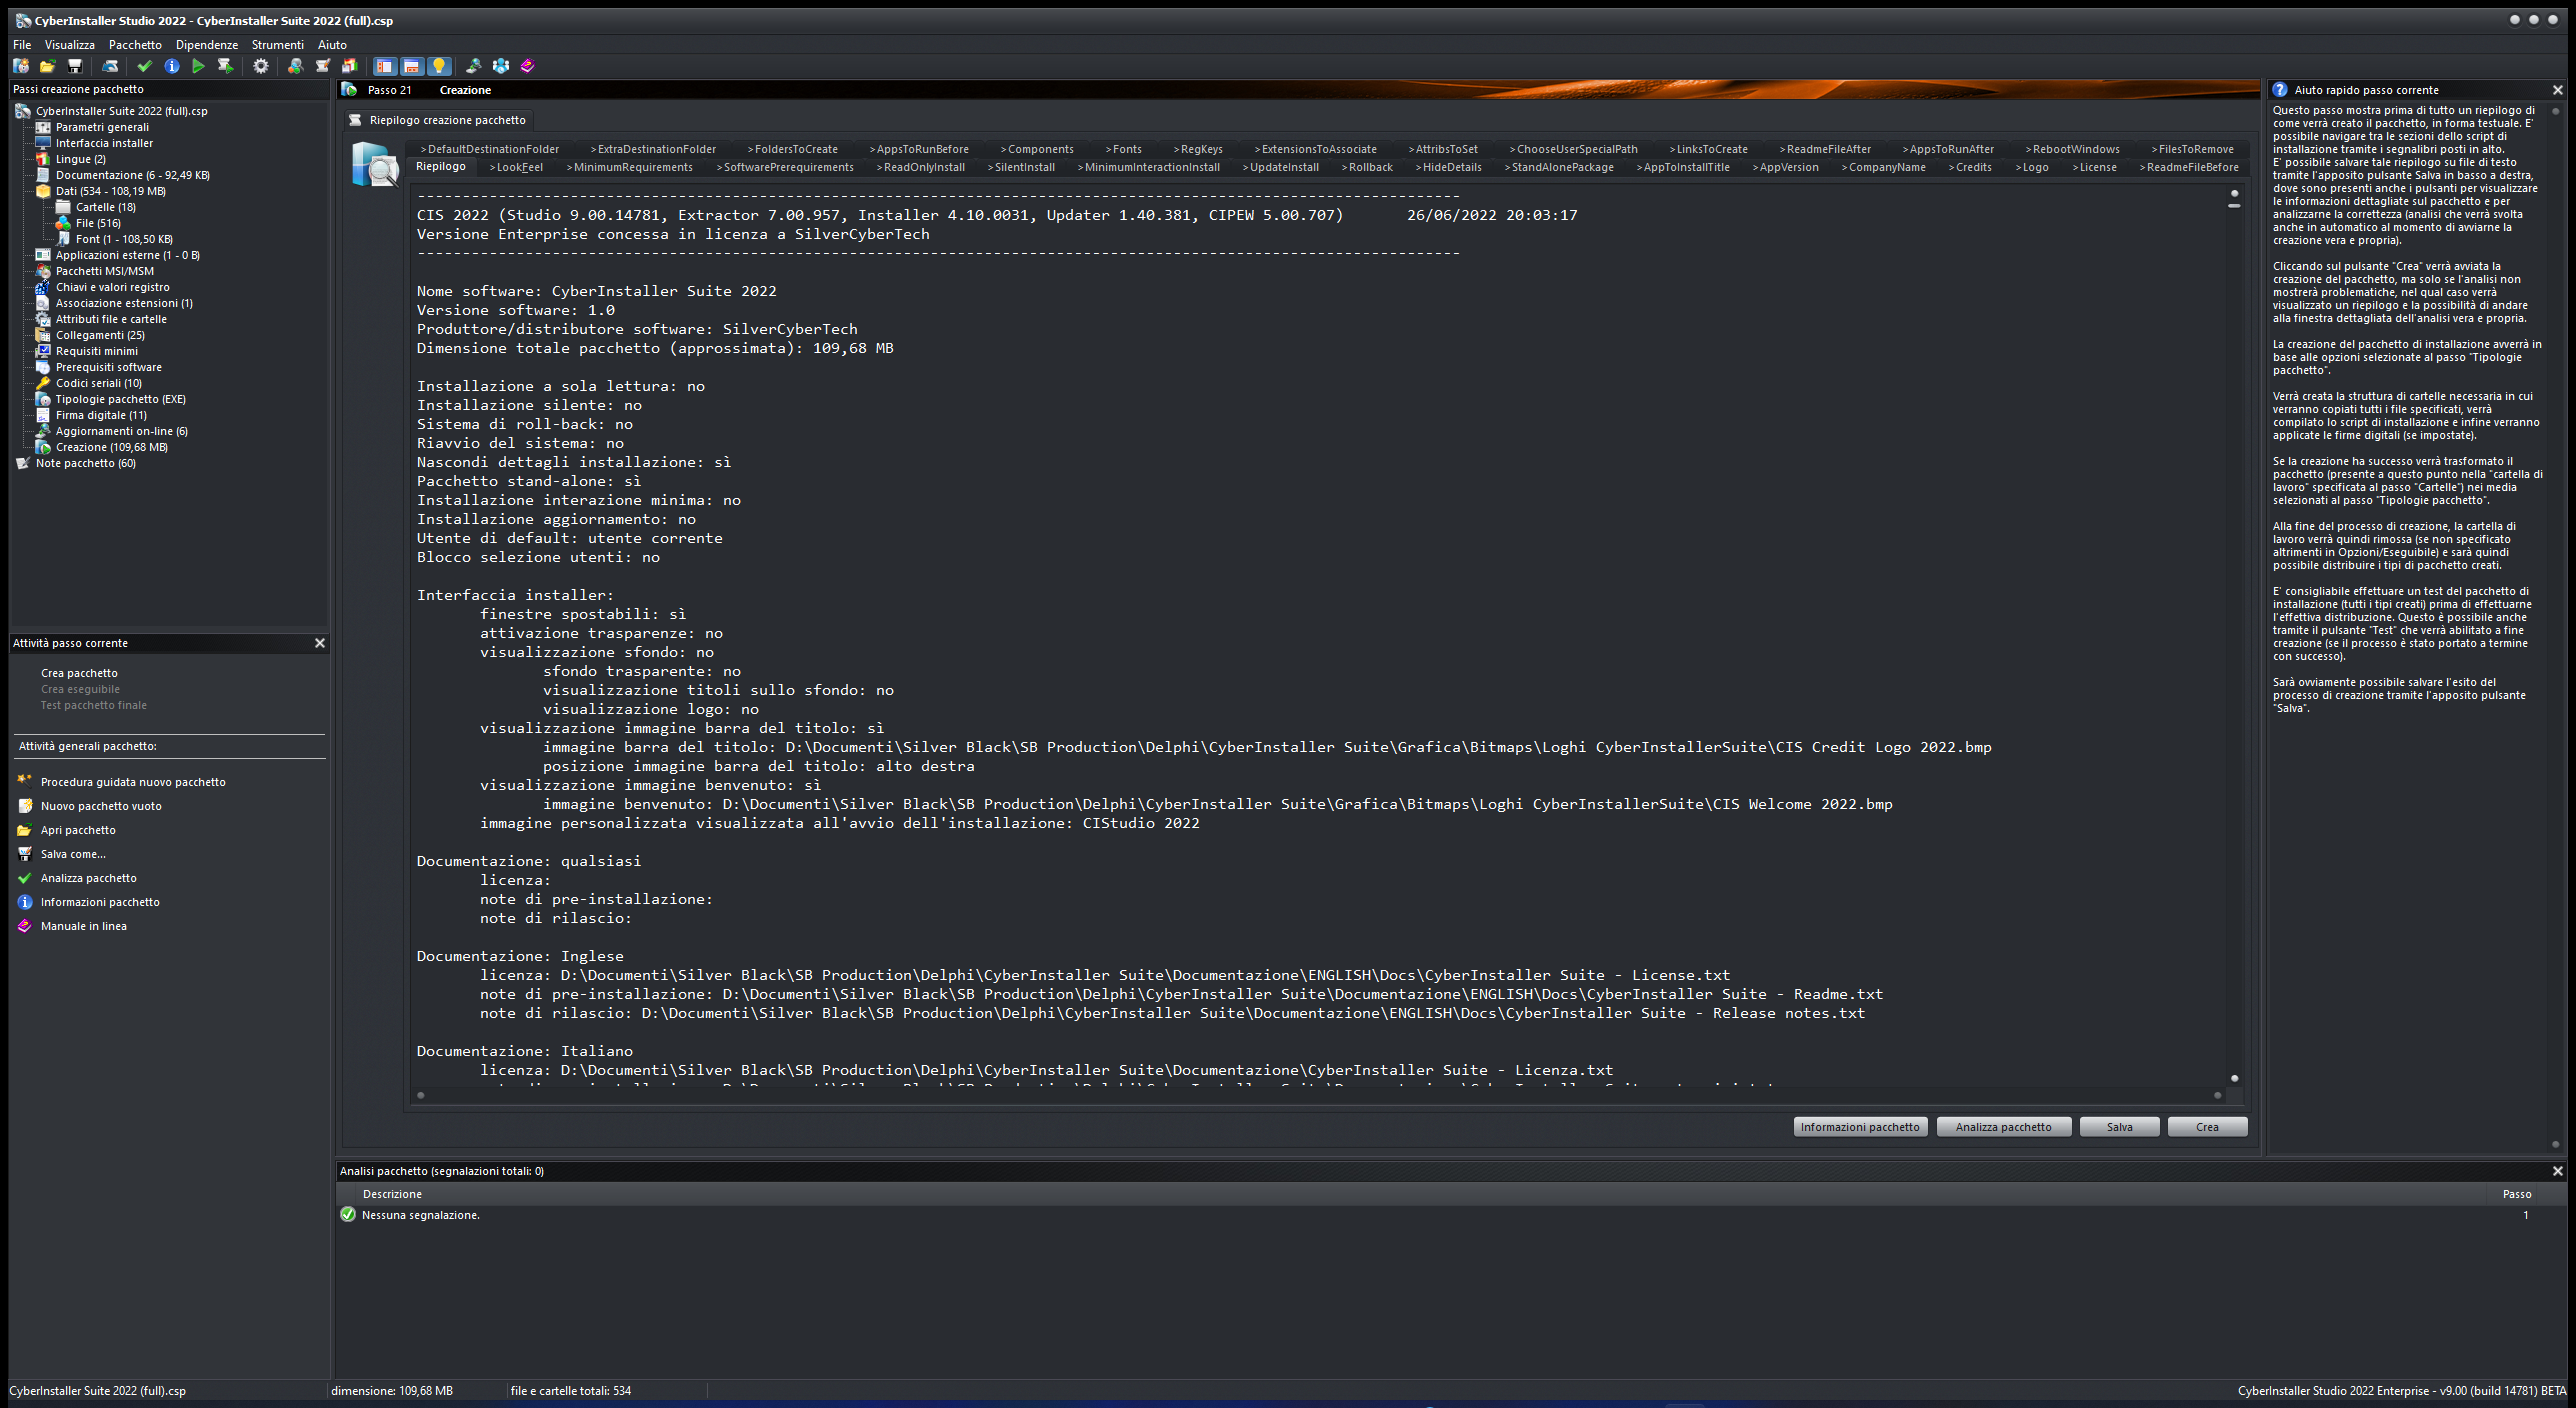The image size is (2576, 1408).
Task: Jump to the License section
Action: [x=2094, y=168]
